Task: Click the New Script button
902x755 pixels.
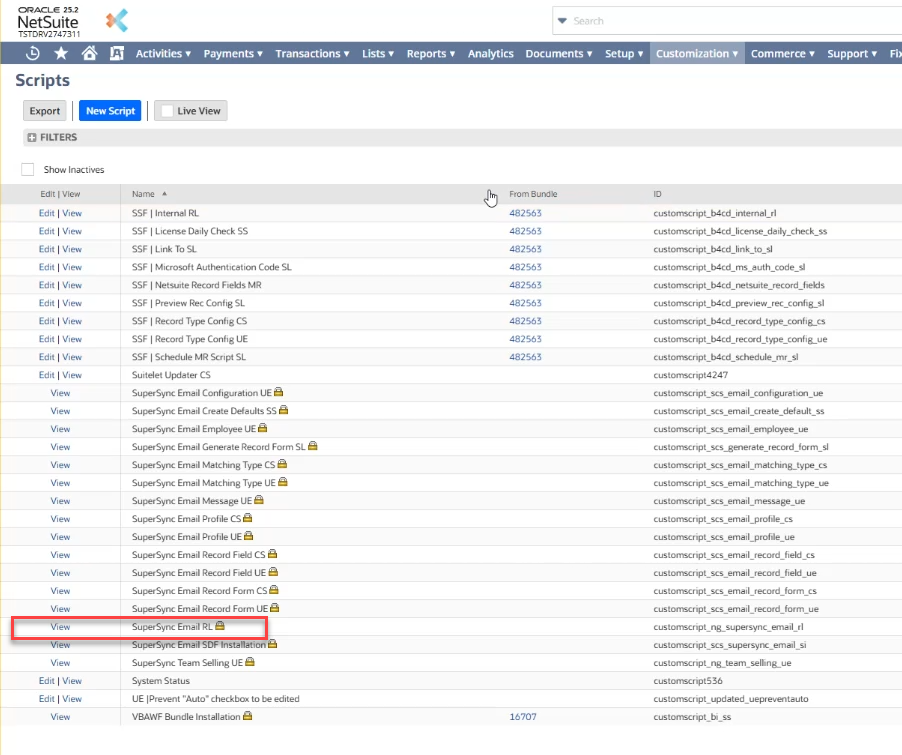Action: [110, 111]
